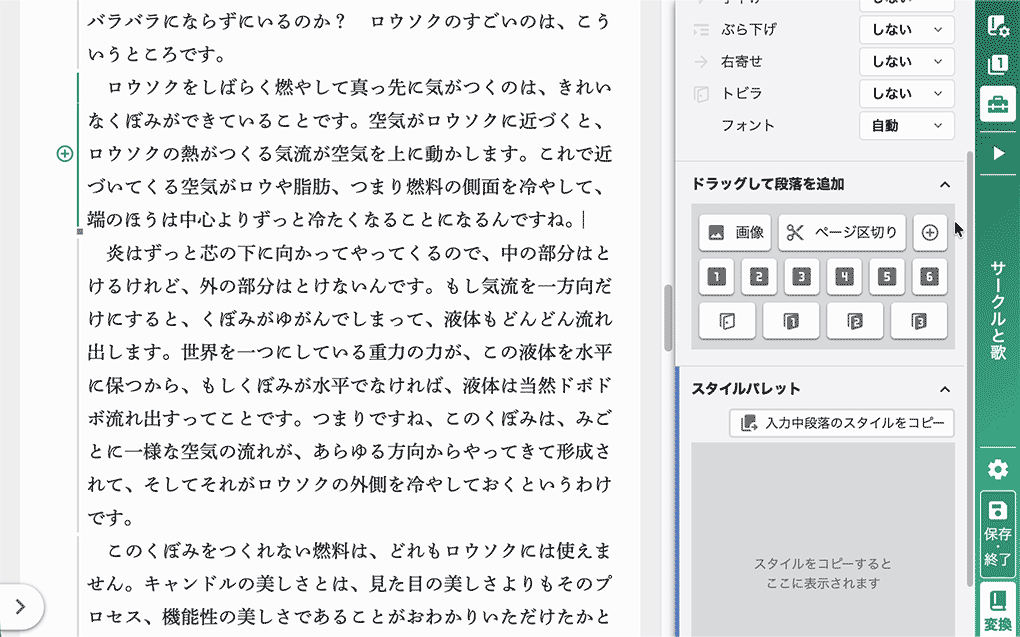Click the トビラ door icon in settings list
Image resolution: width=1020 pixels, height=637 pixels.
pos(701,94)
